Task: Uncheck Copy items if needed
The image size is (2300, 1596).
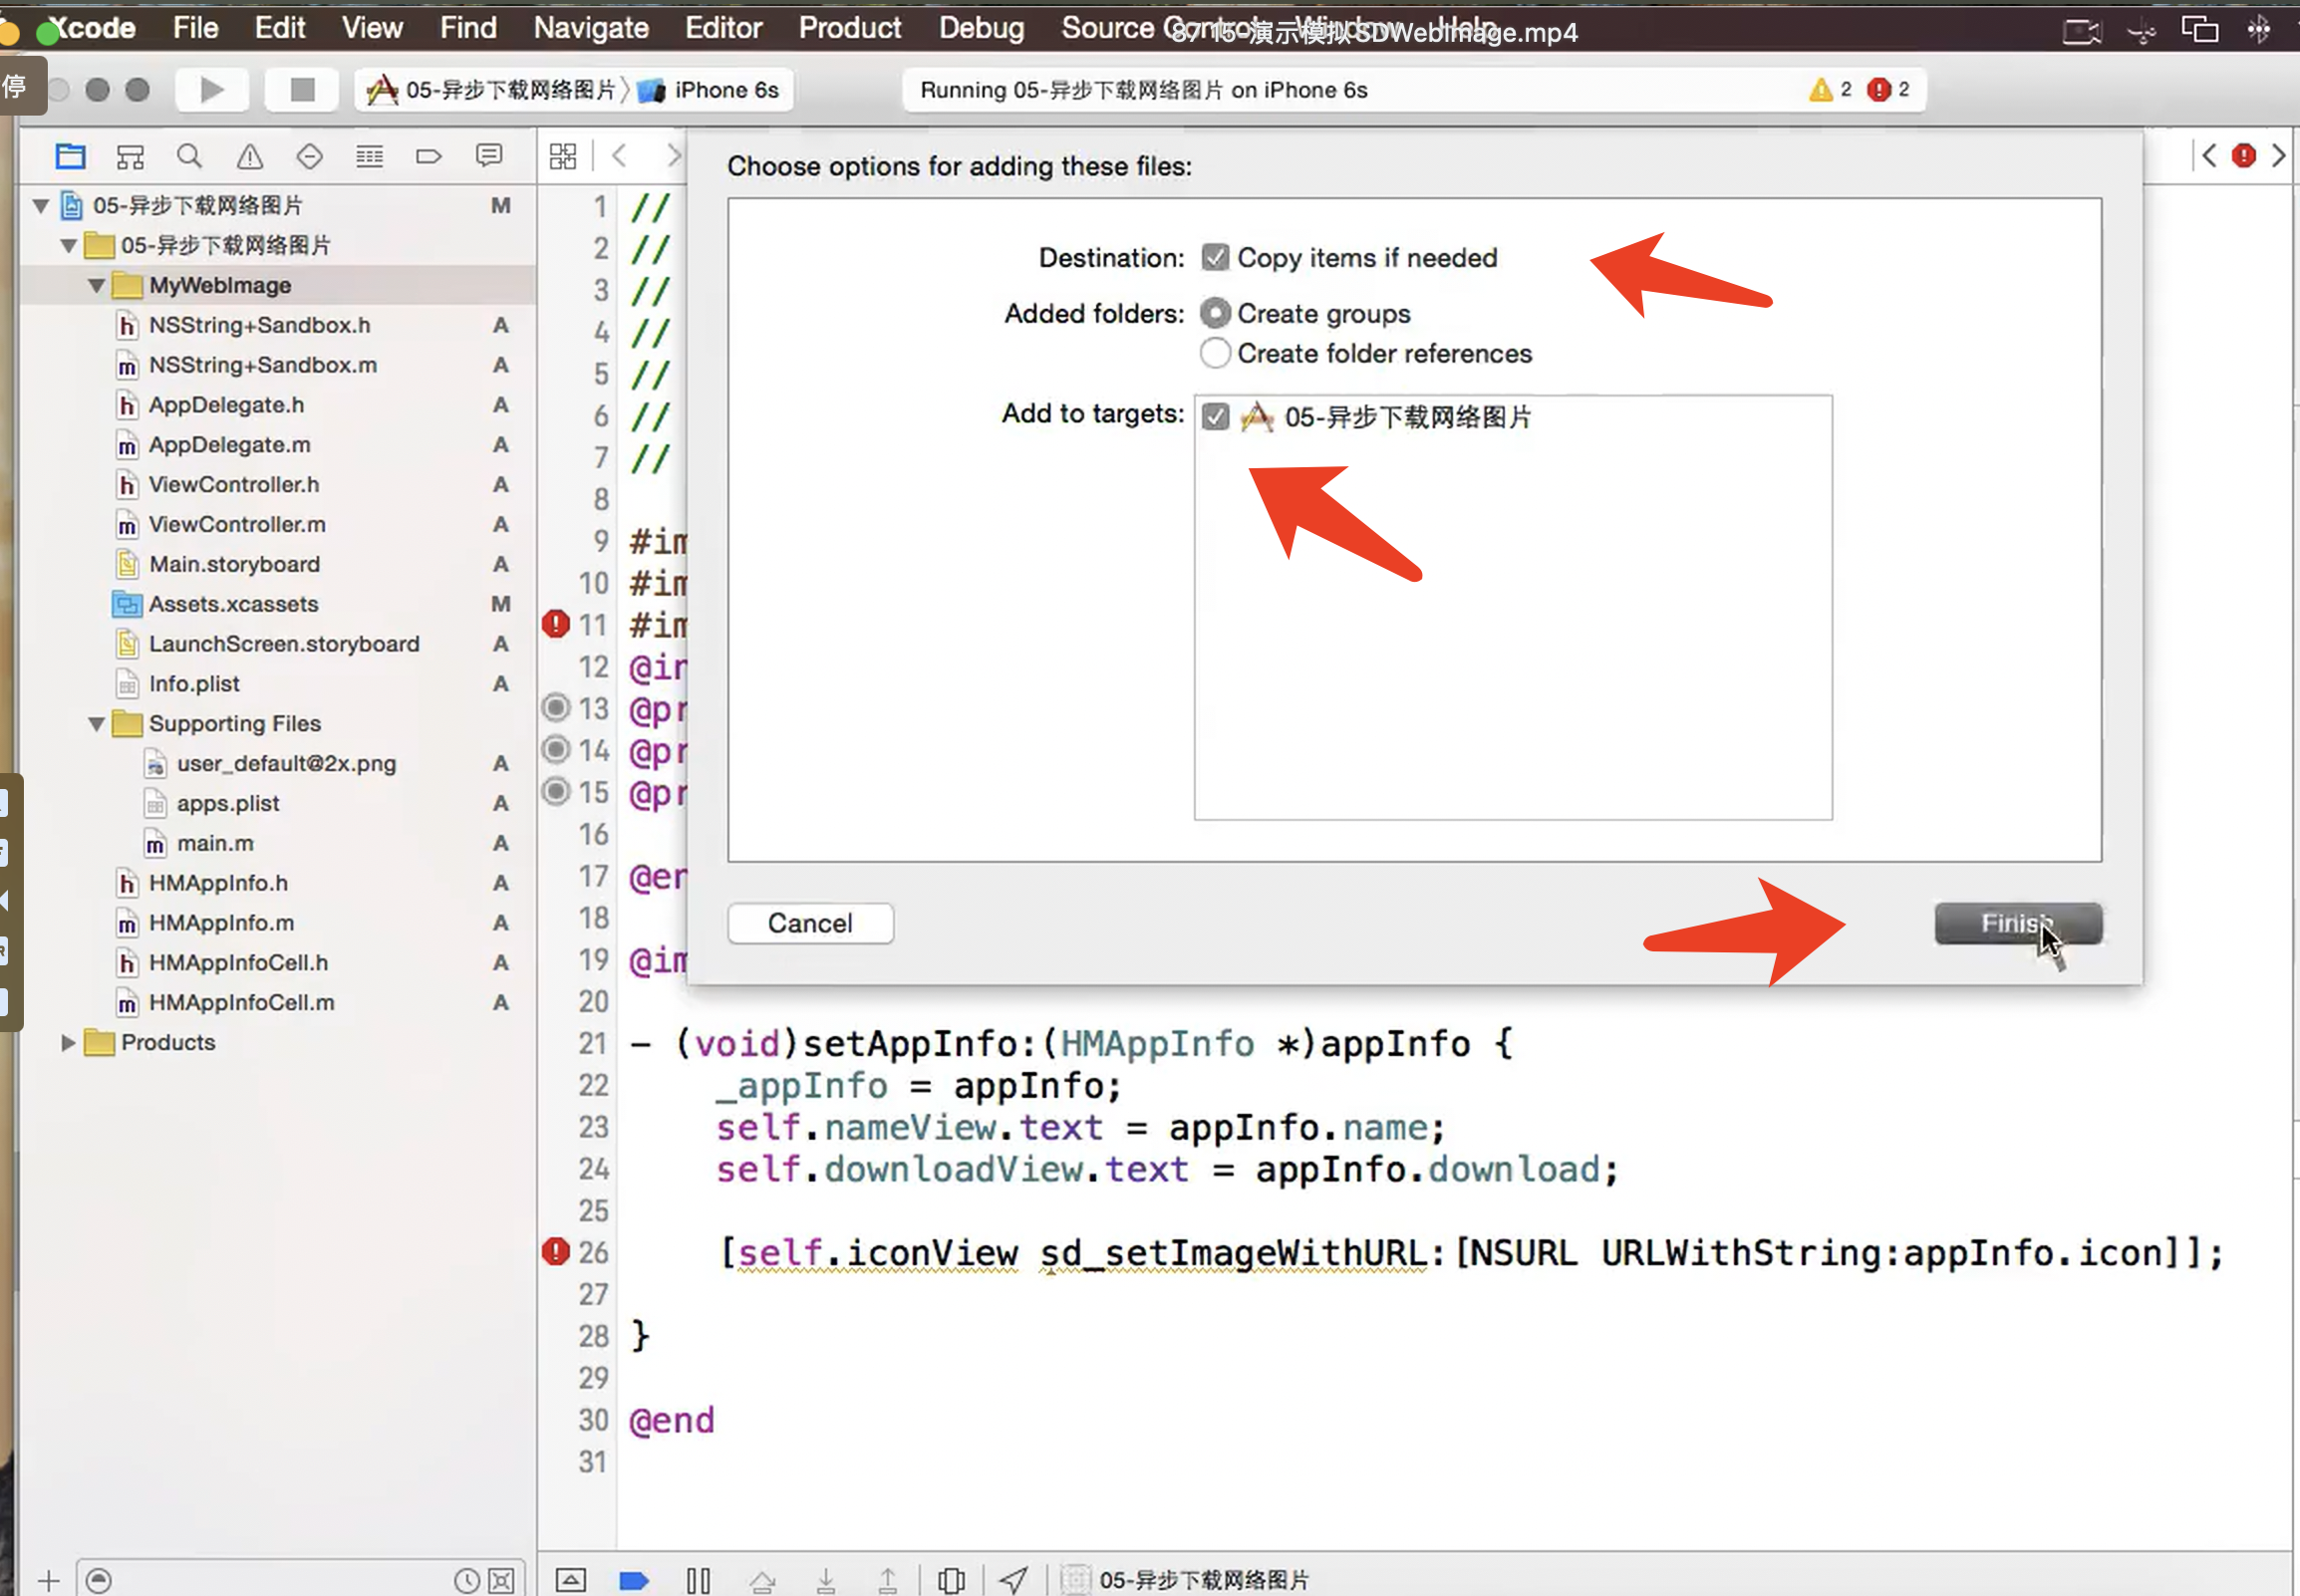Action: pos(1214,258)
